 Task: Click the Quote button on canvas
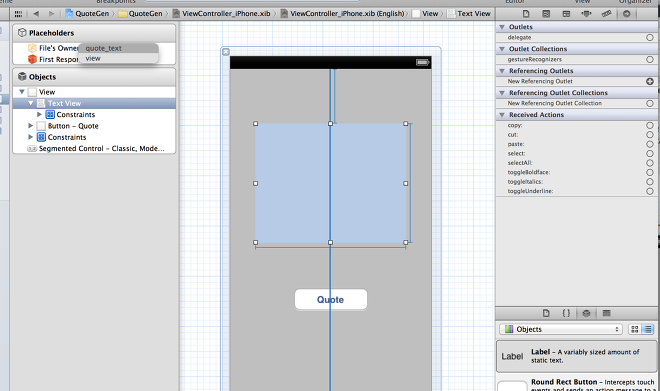[331, 300]
